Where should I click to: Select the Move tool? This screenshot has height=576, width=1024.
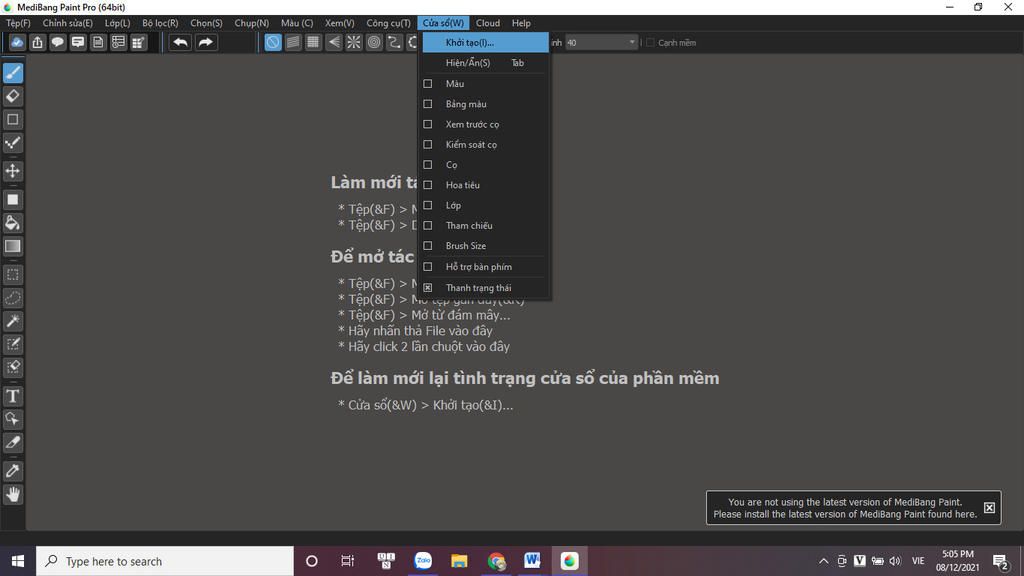click(x=12, y=171)
